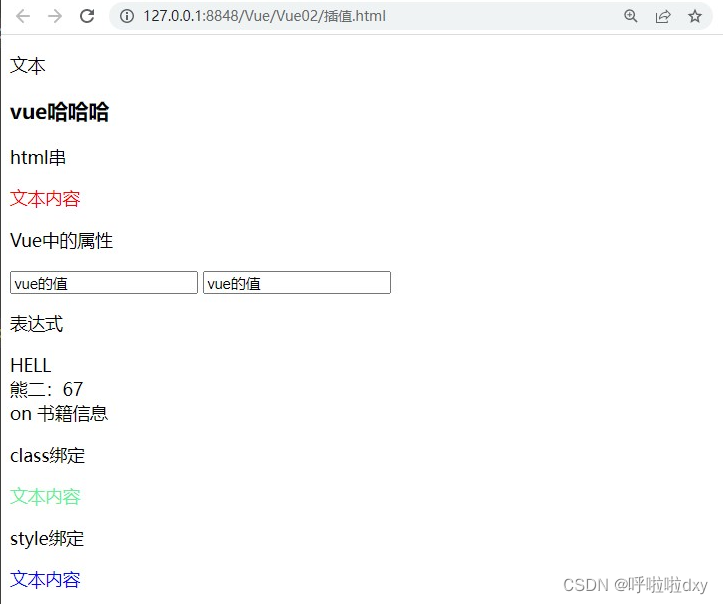Bookmark this page with the star icon
The width and height of the screenshot is (723, 604).
click(694, 16)
